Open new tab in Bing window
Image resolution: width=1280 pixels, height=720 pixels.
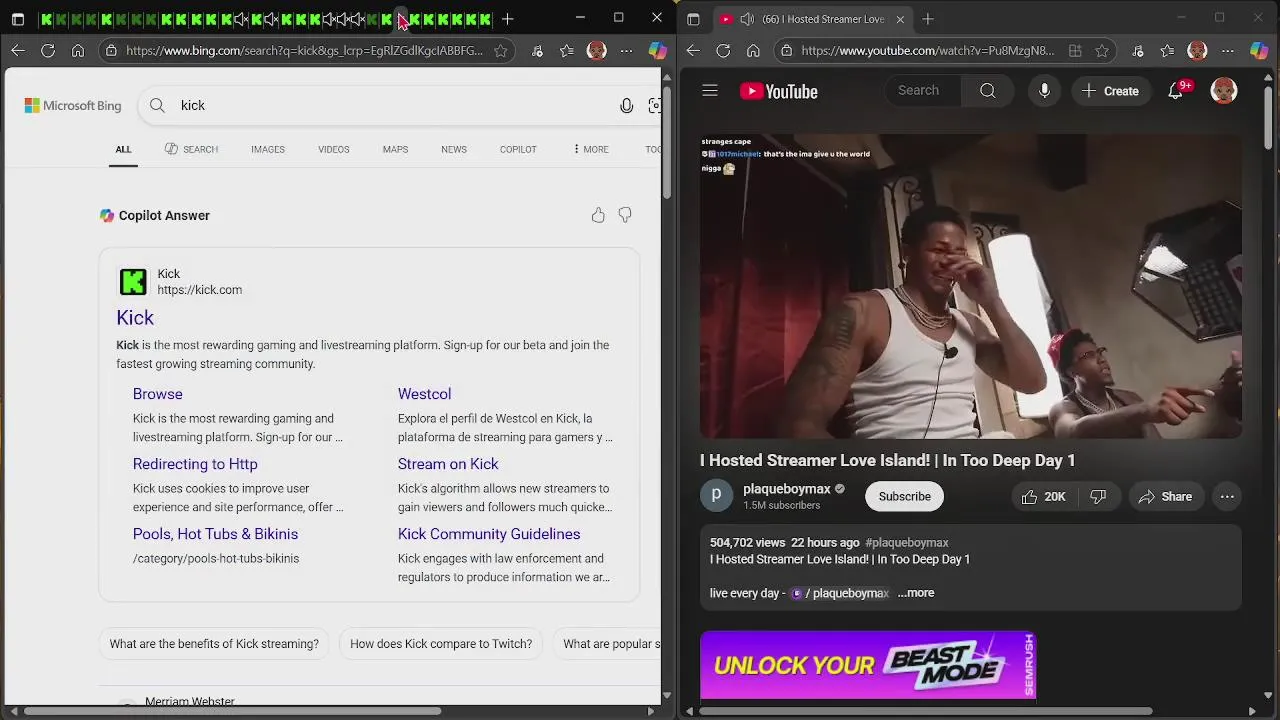coord(508,19)
